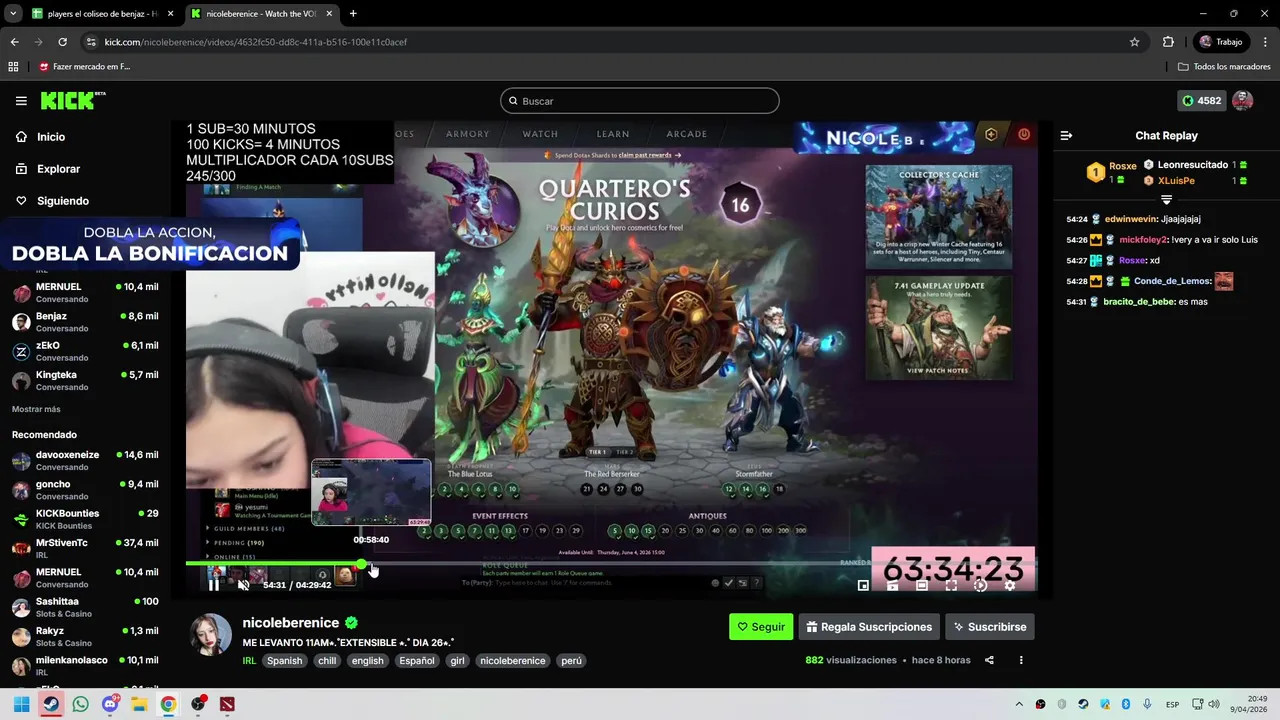
Task: Reload the current page
Action: [x=62, y=42]
